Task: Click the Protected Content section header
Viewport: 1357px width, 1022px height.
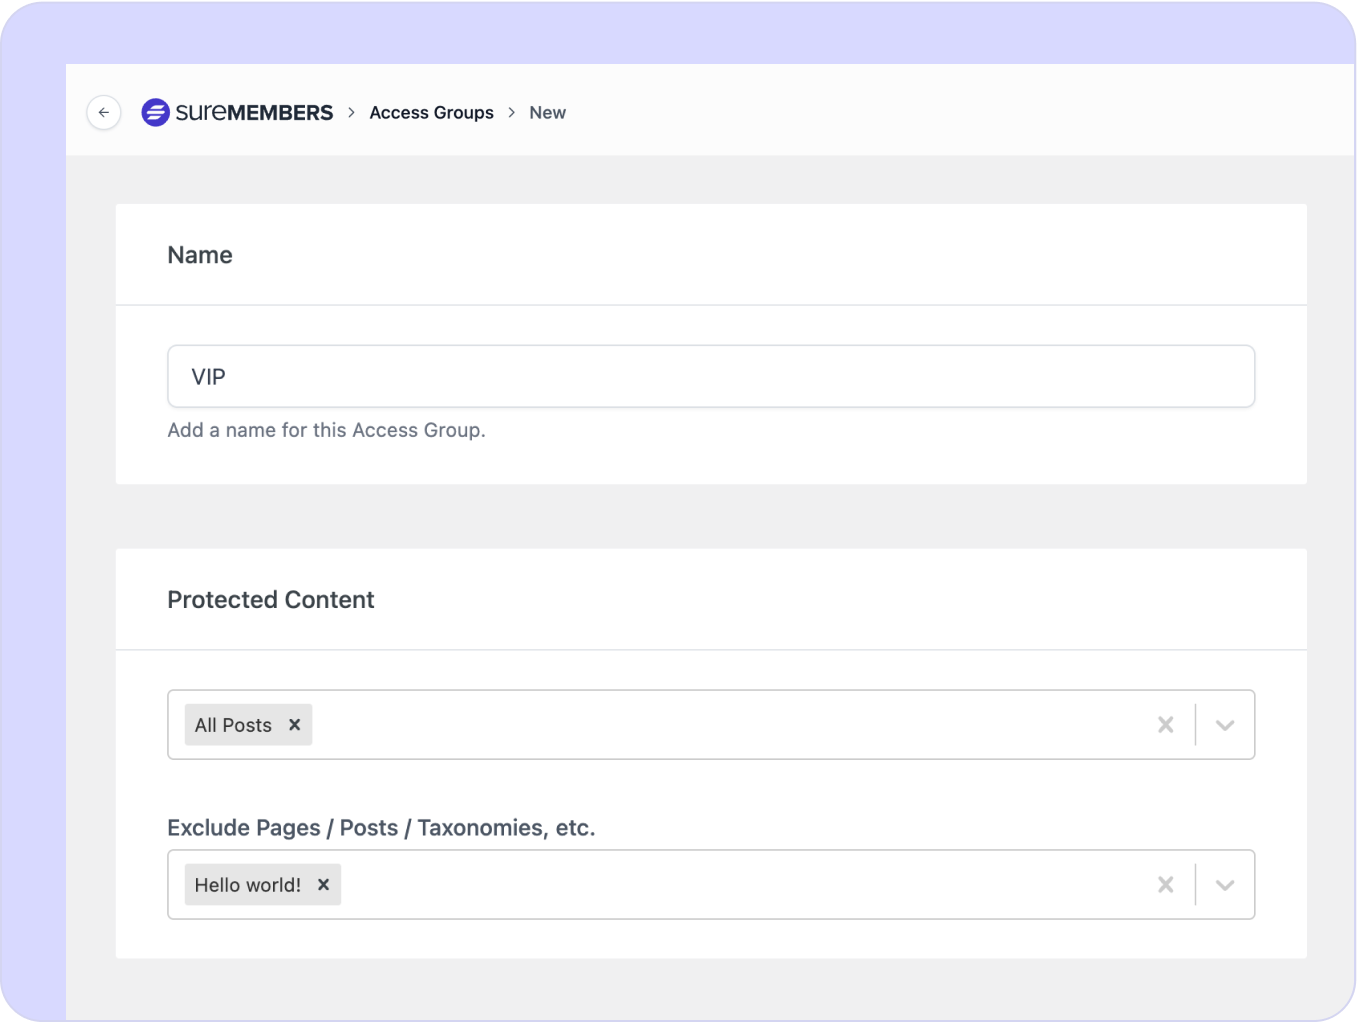Action: [x=270, y=599]
